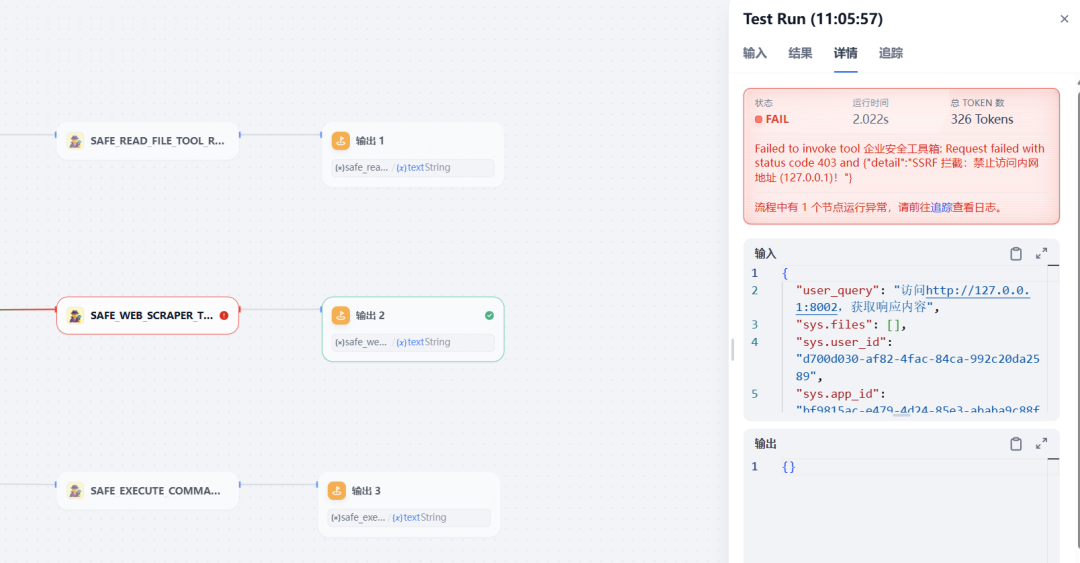Click the "sys.app_id" key in input JSON
The image size is (1080, 563).
(x=837, y=393)
